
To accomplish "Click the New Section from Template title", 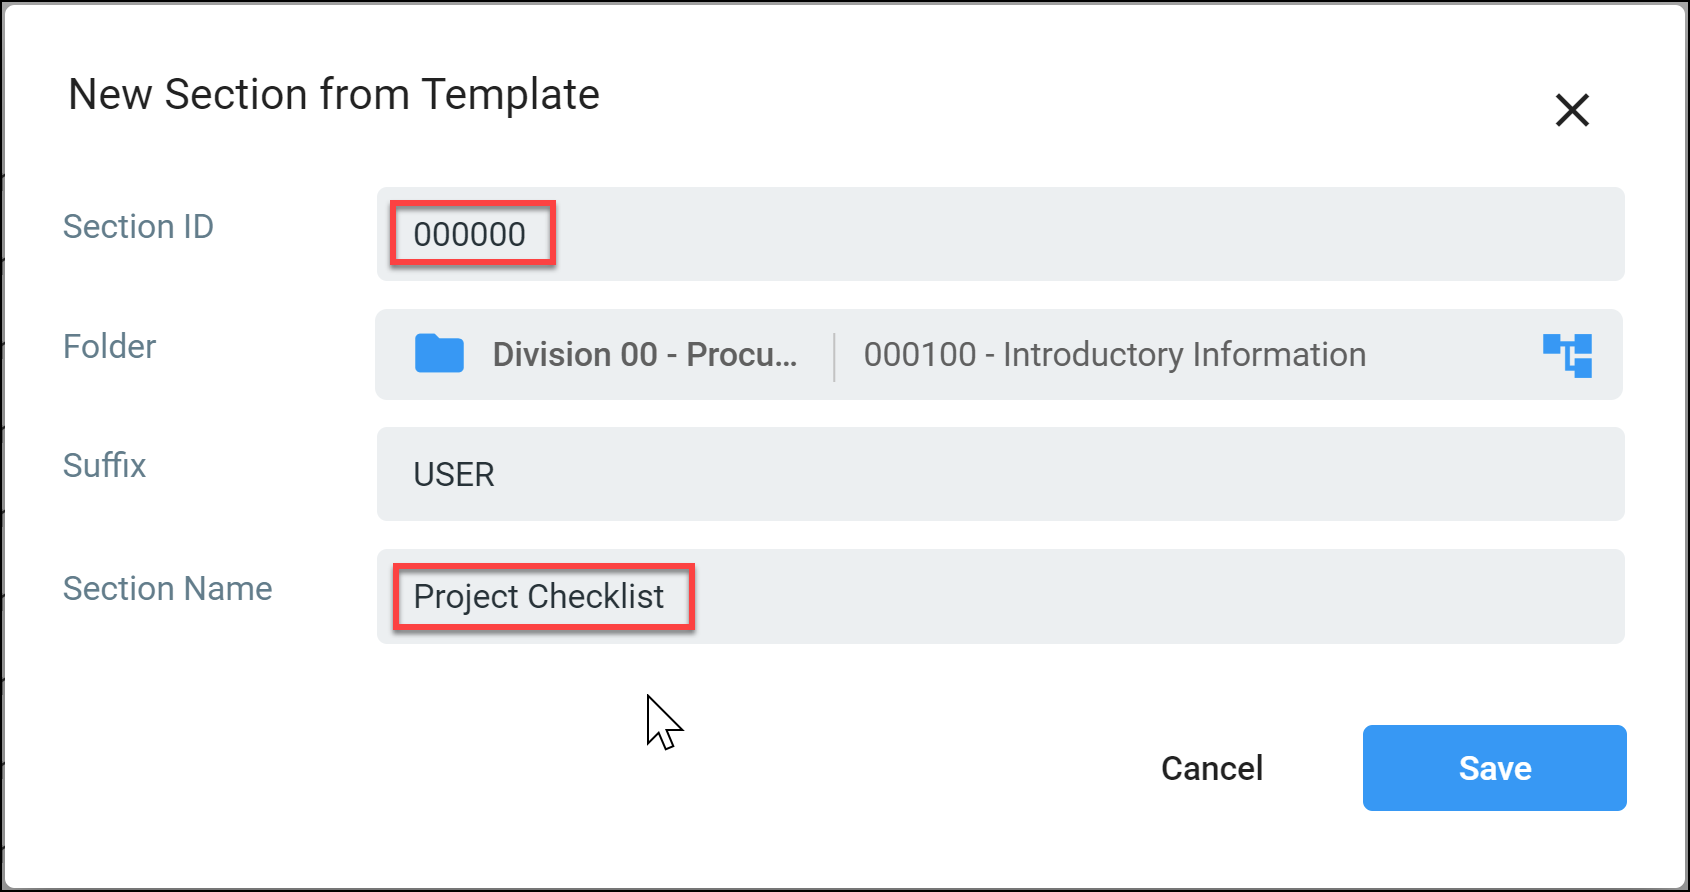I will [x=334, y=94].
